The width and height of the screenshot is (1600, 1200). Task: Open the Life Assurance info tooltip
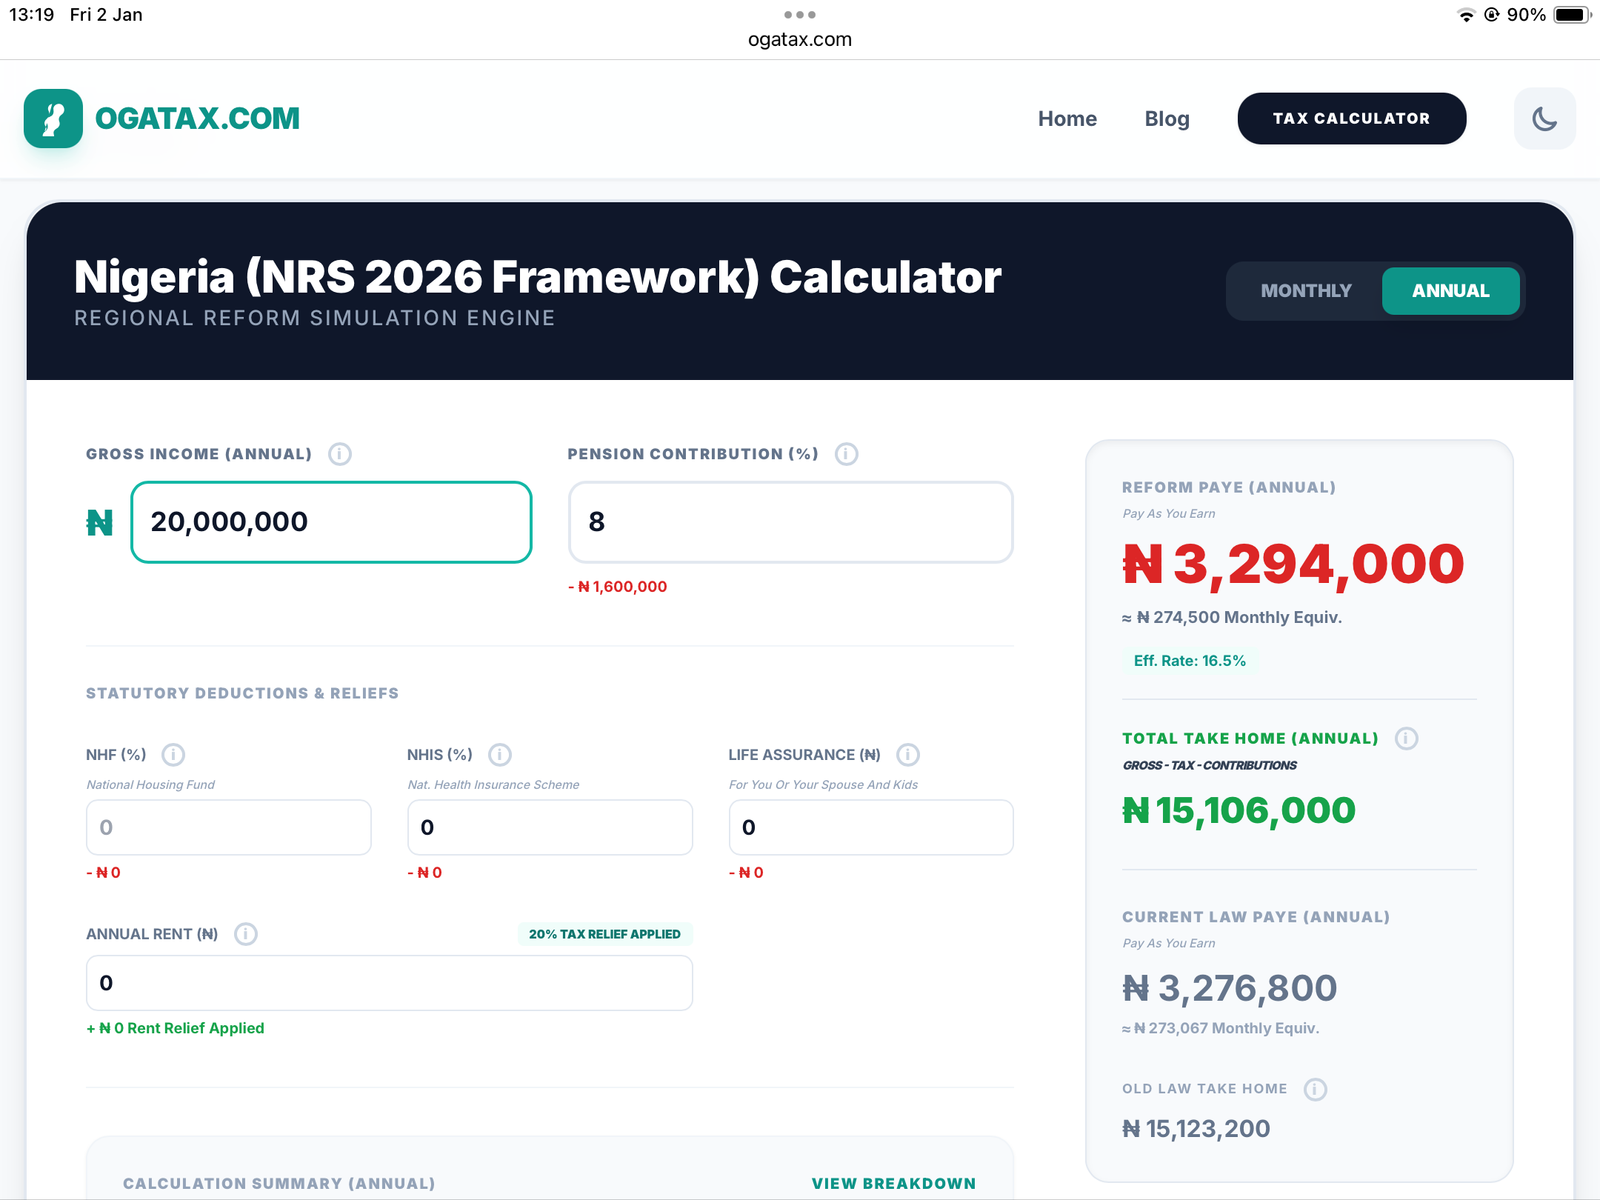pos(908,755)
